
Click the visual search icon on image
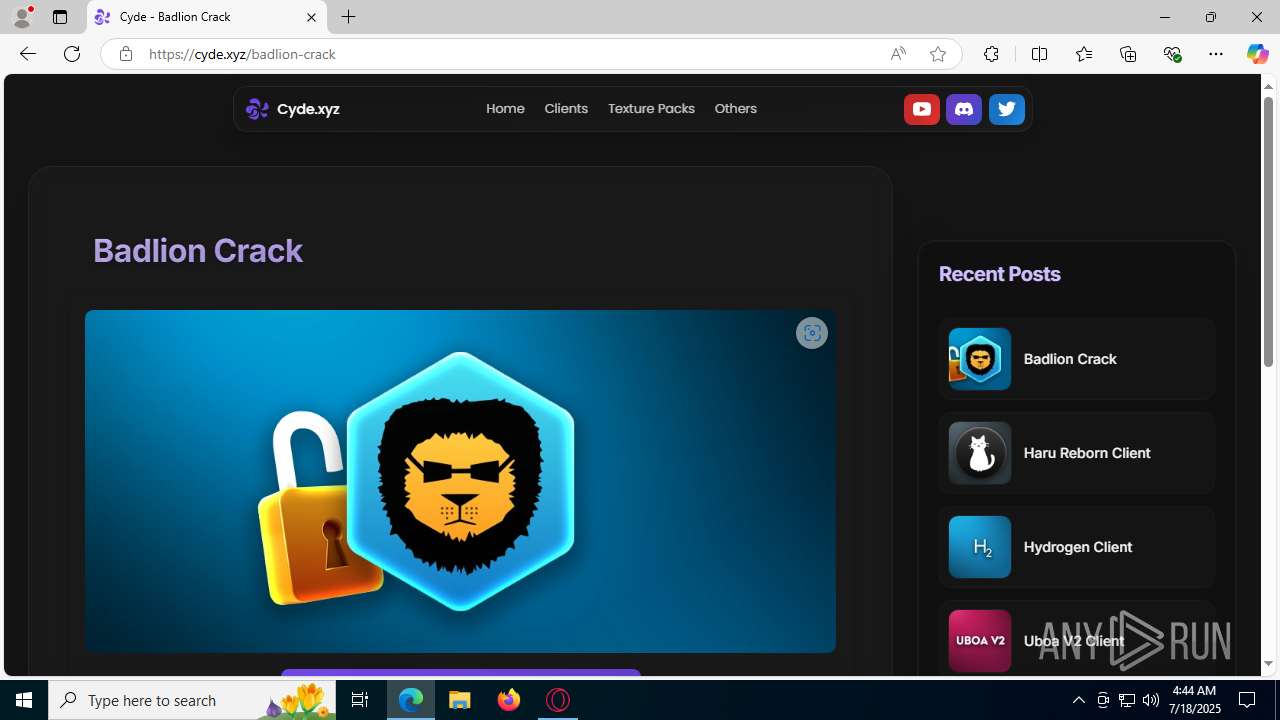pyautogui.click(x=812, y=333)
